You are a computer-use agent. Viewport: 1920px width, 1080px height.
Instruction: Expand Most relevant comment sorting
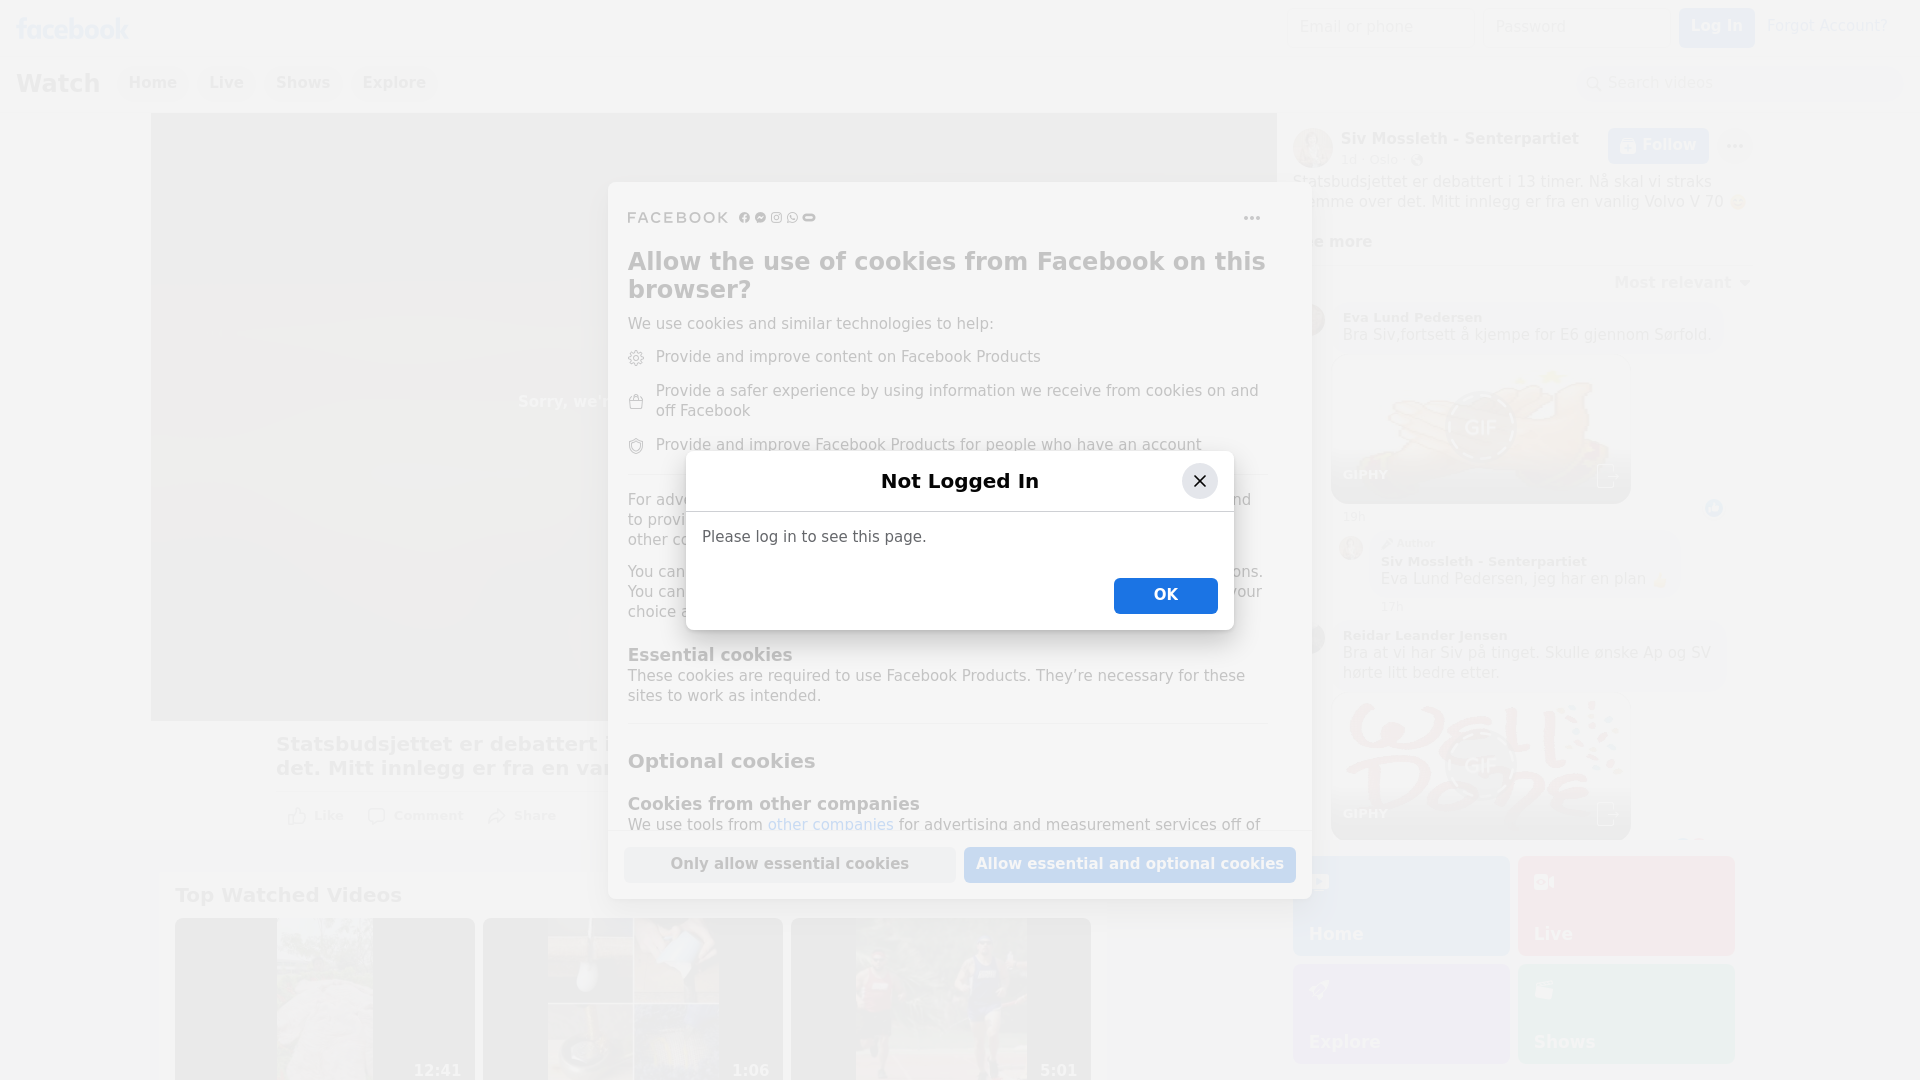(x=1682, y=283)
